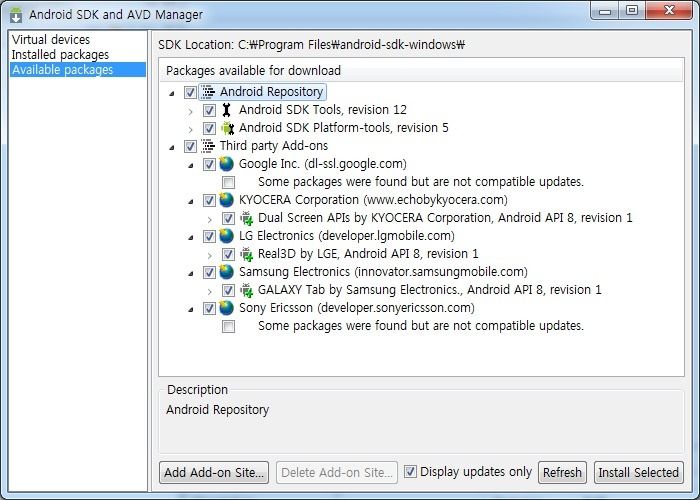
Task: Click the Android SDK Manager title bar icon
Action: click(x=16, y=15)
